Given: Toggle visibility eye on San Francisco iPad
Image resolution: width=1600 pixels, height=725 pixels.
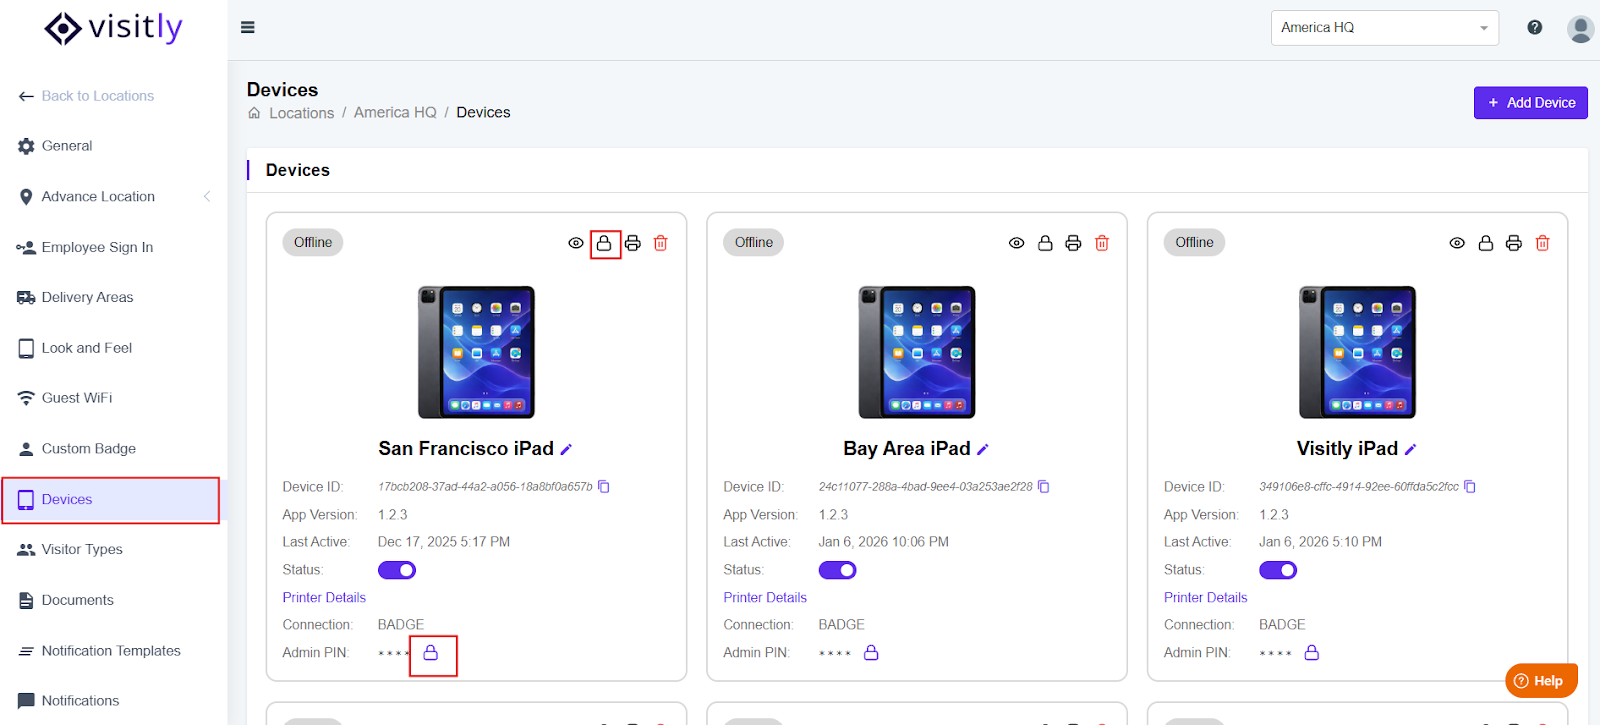Looking at the screenshot, I should [576, 243].
